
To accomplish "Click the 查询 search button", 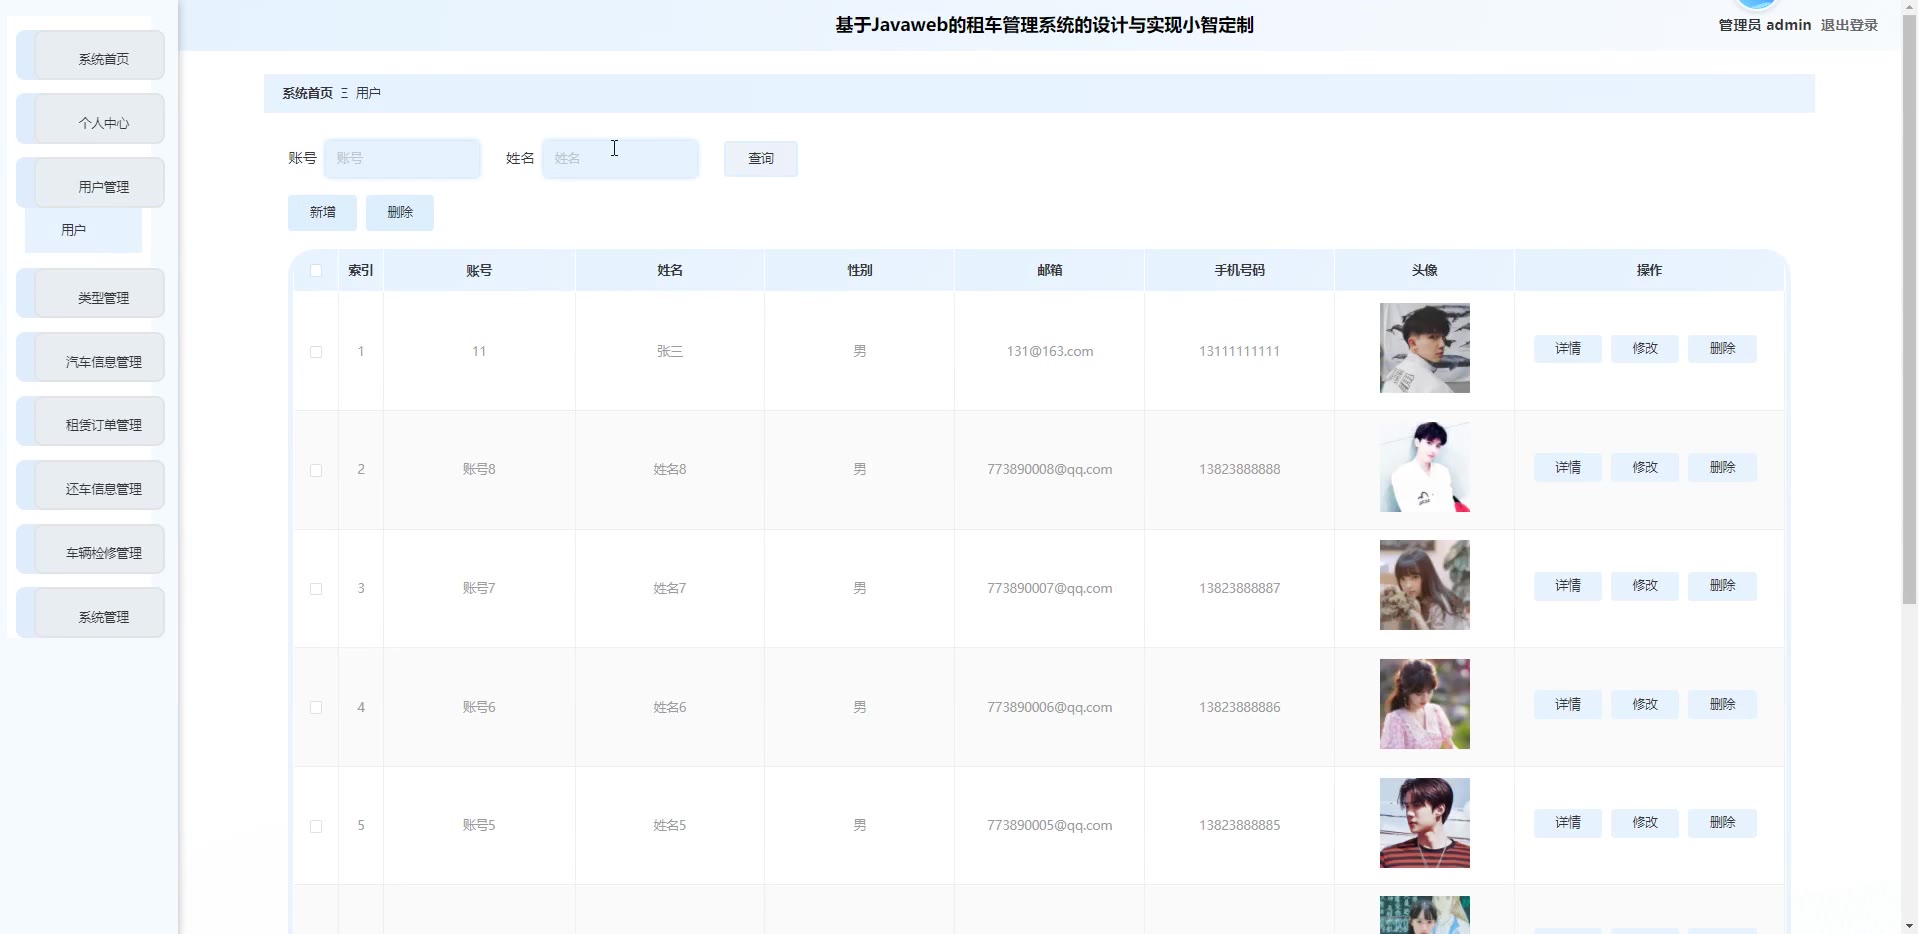I will 760,159.
